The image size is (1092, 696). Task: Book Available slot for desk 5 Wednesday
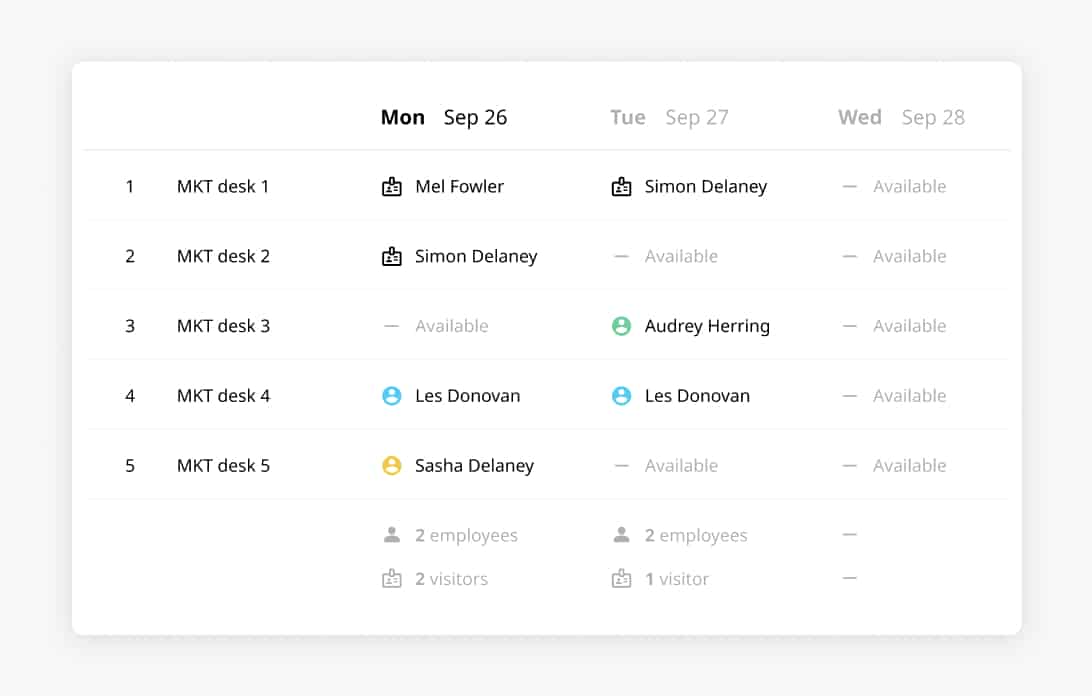(910, 465)
